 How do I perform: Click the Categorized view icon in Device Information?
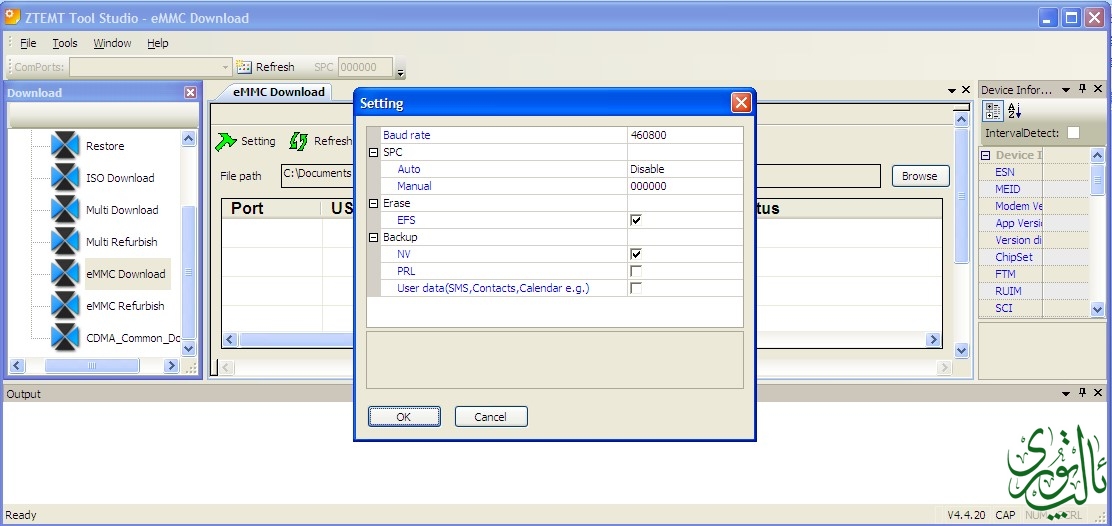(x=994, y=111)
